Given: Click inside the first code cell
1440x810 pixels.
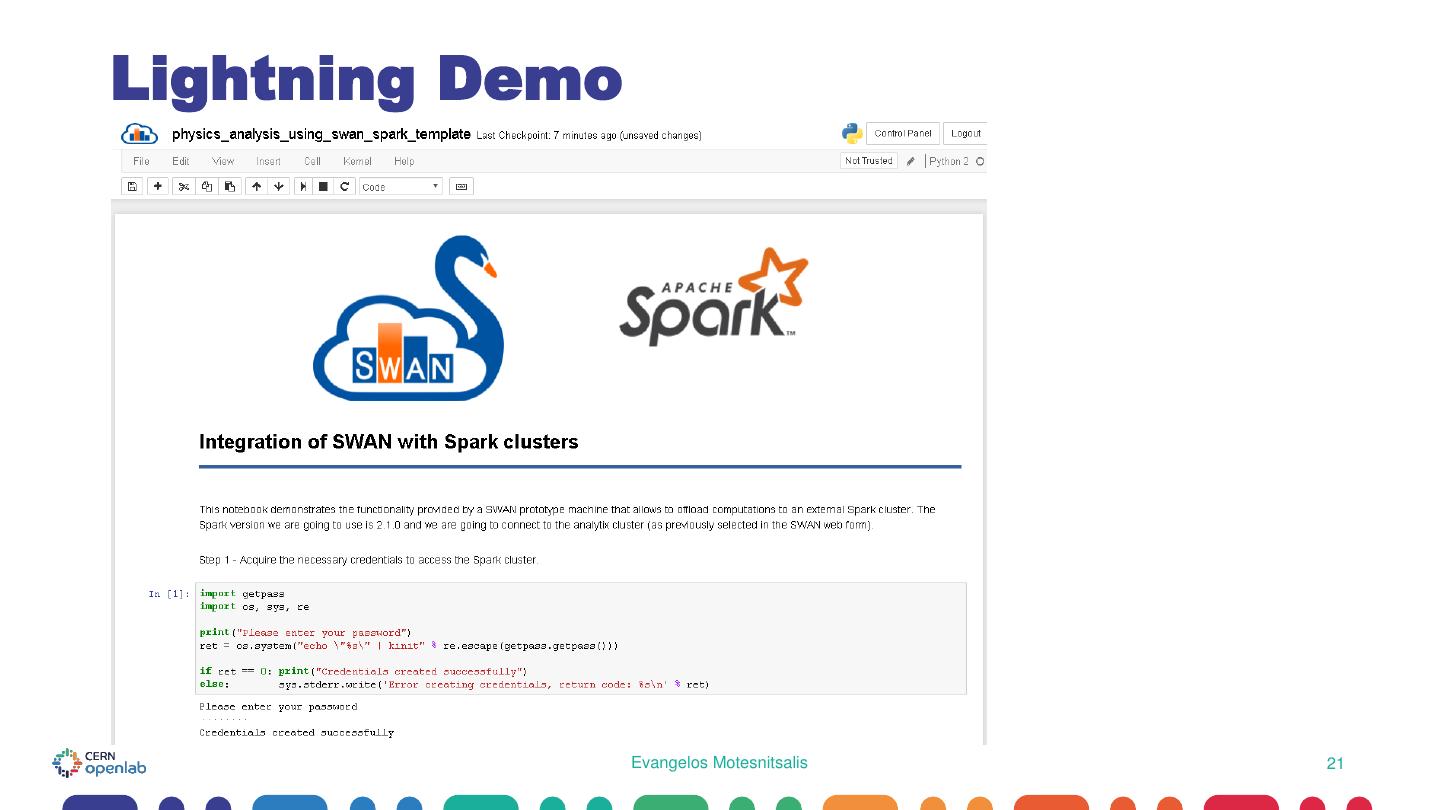Looking at the screenshot, I should [580, 638].
